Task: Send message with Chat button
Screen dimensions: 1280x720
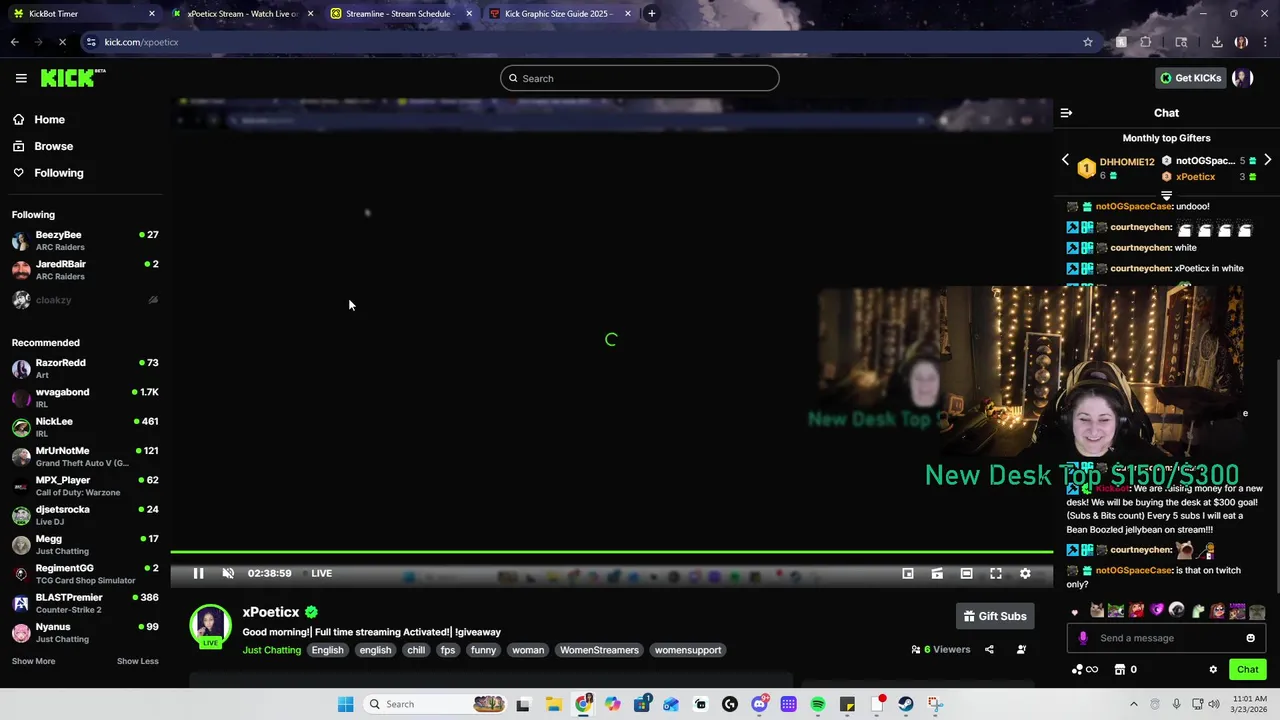Action: (x=1247, y=669)
